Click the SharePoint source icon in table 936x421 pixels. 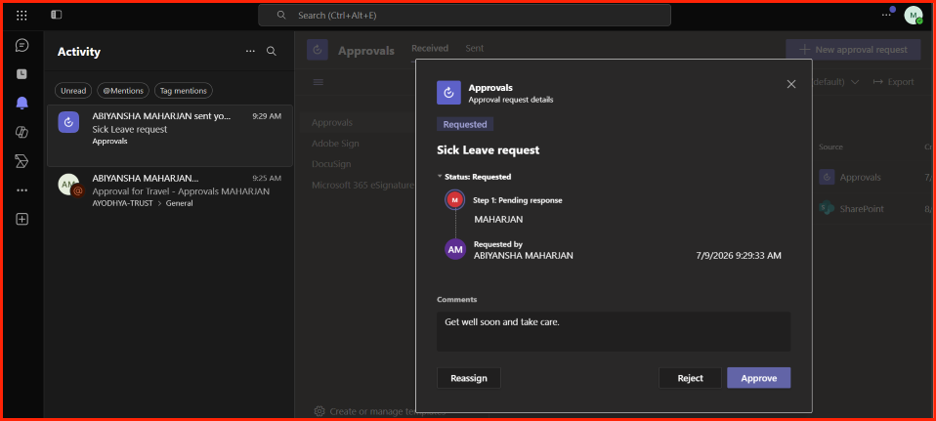pos(827,208)
